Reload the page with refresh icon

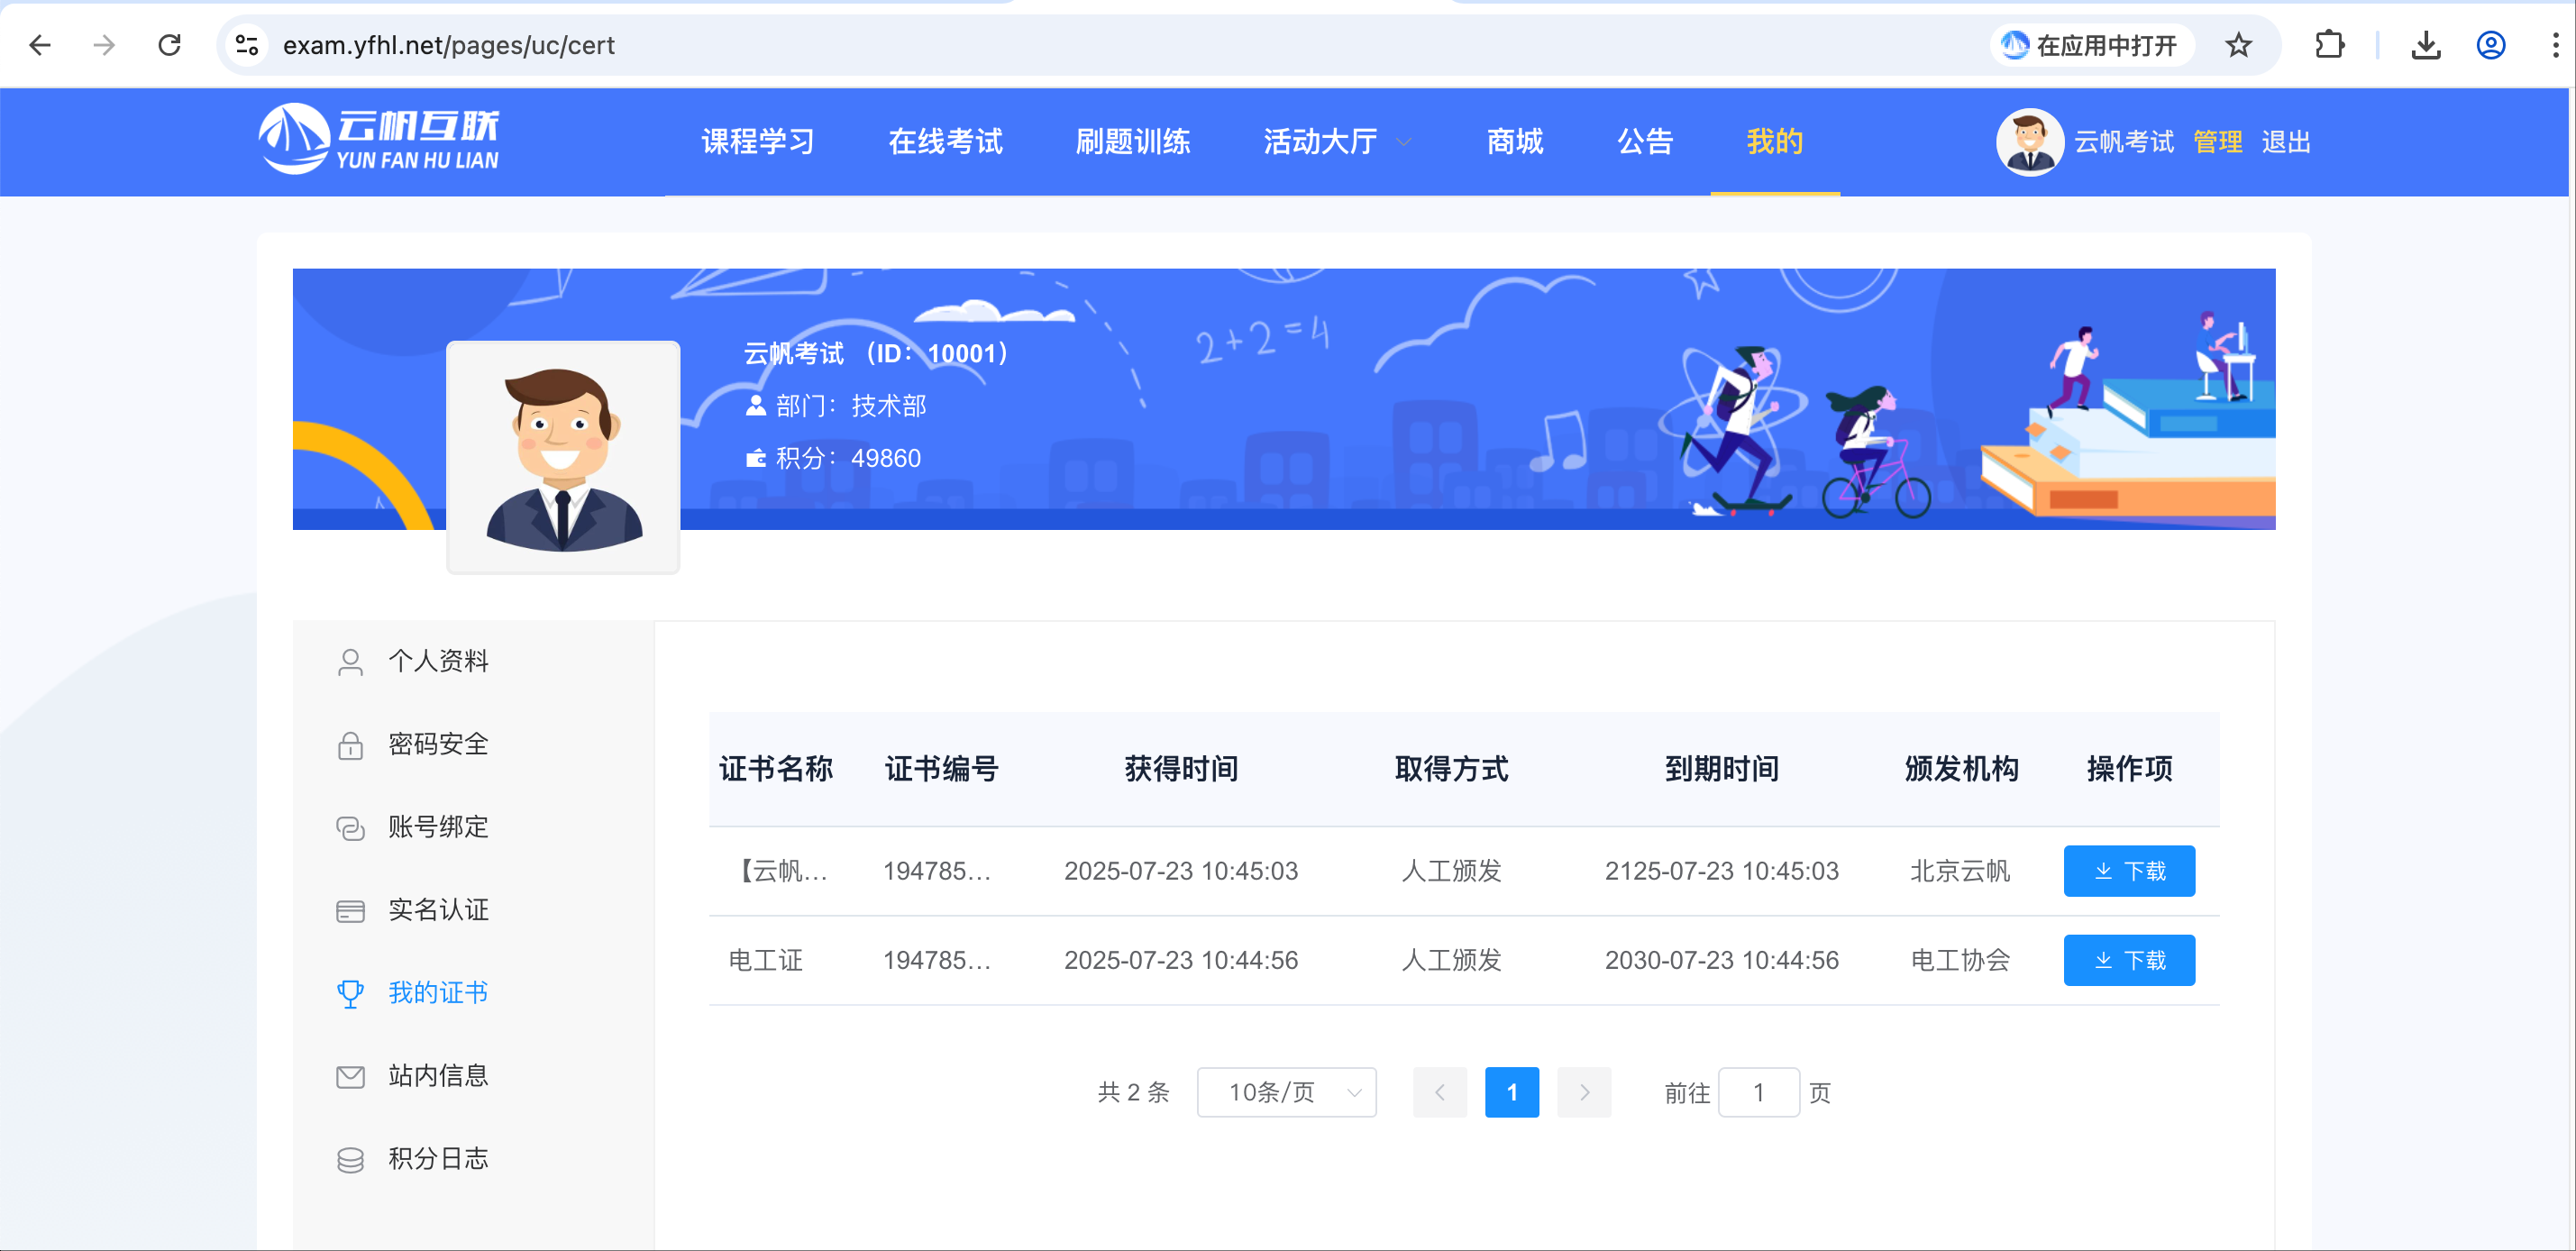tap(170, 45)
